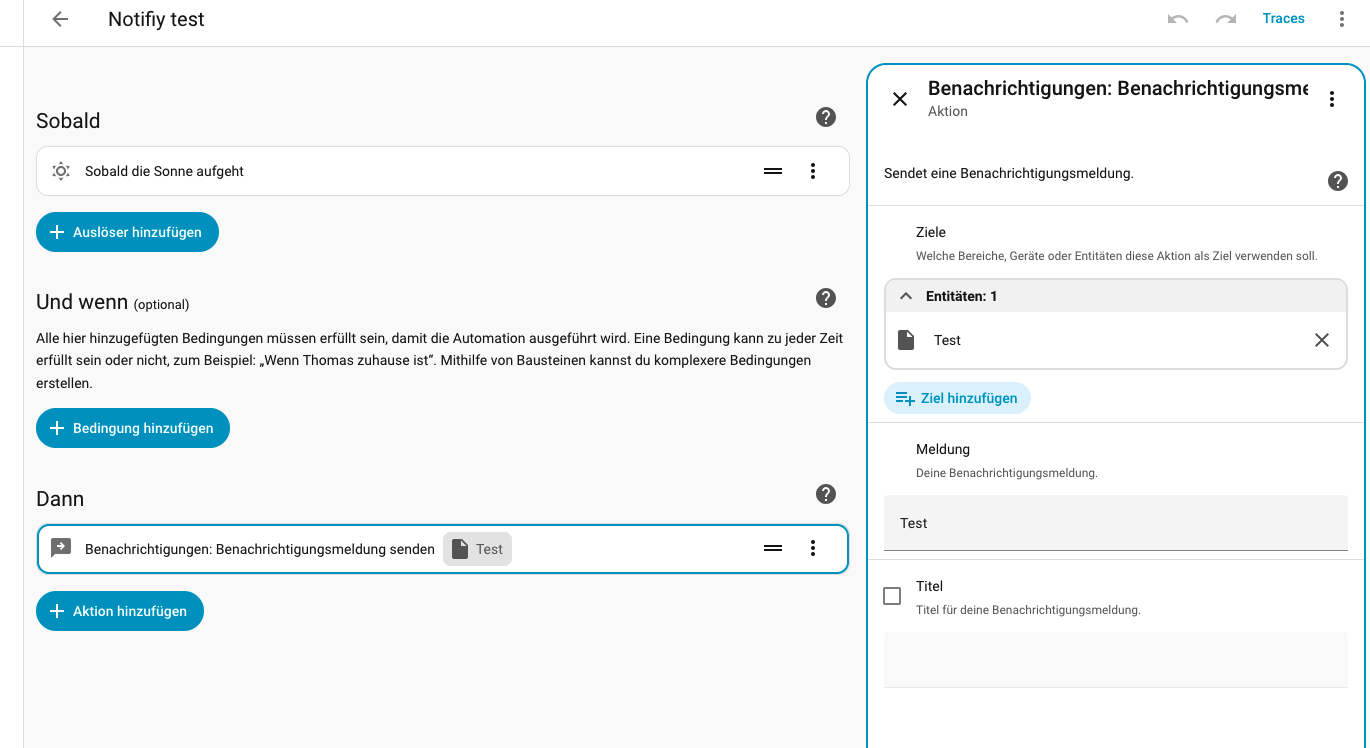Click the redo icon in the header
1370x748 pixels.
(1226, 19)
